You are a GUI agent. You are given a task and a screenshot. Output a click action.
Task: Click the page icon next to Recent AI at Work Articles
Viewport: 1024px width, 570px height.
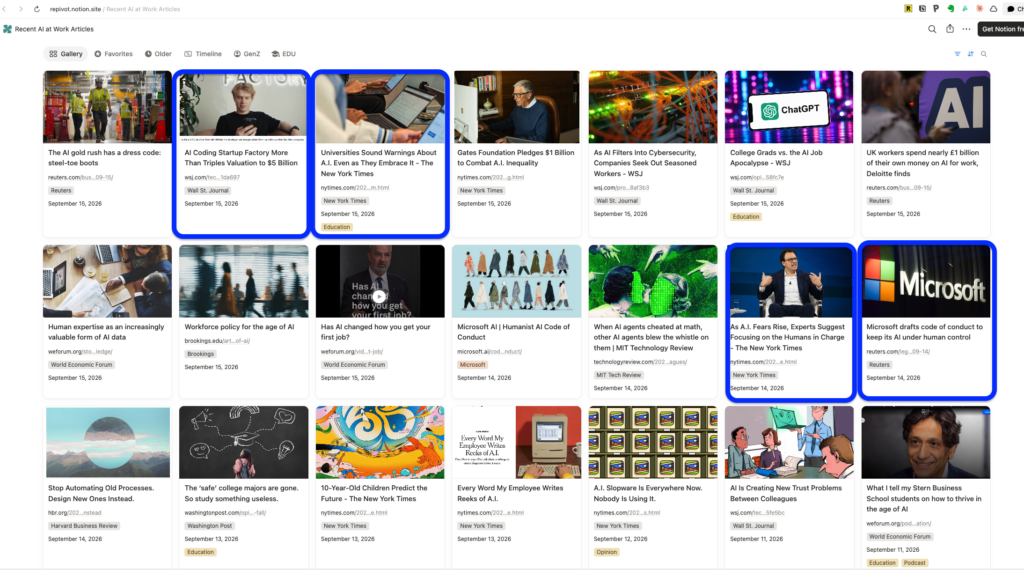pyautogui.click(x=7, y=29)
